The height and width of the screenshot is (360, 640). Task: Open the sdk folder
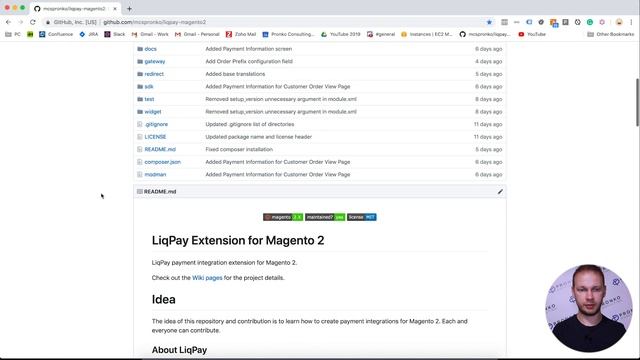(x=149, y=87)
